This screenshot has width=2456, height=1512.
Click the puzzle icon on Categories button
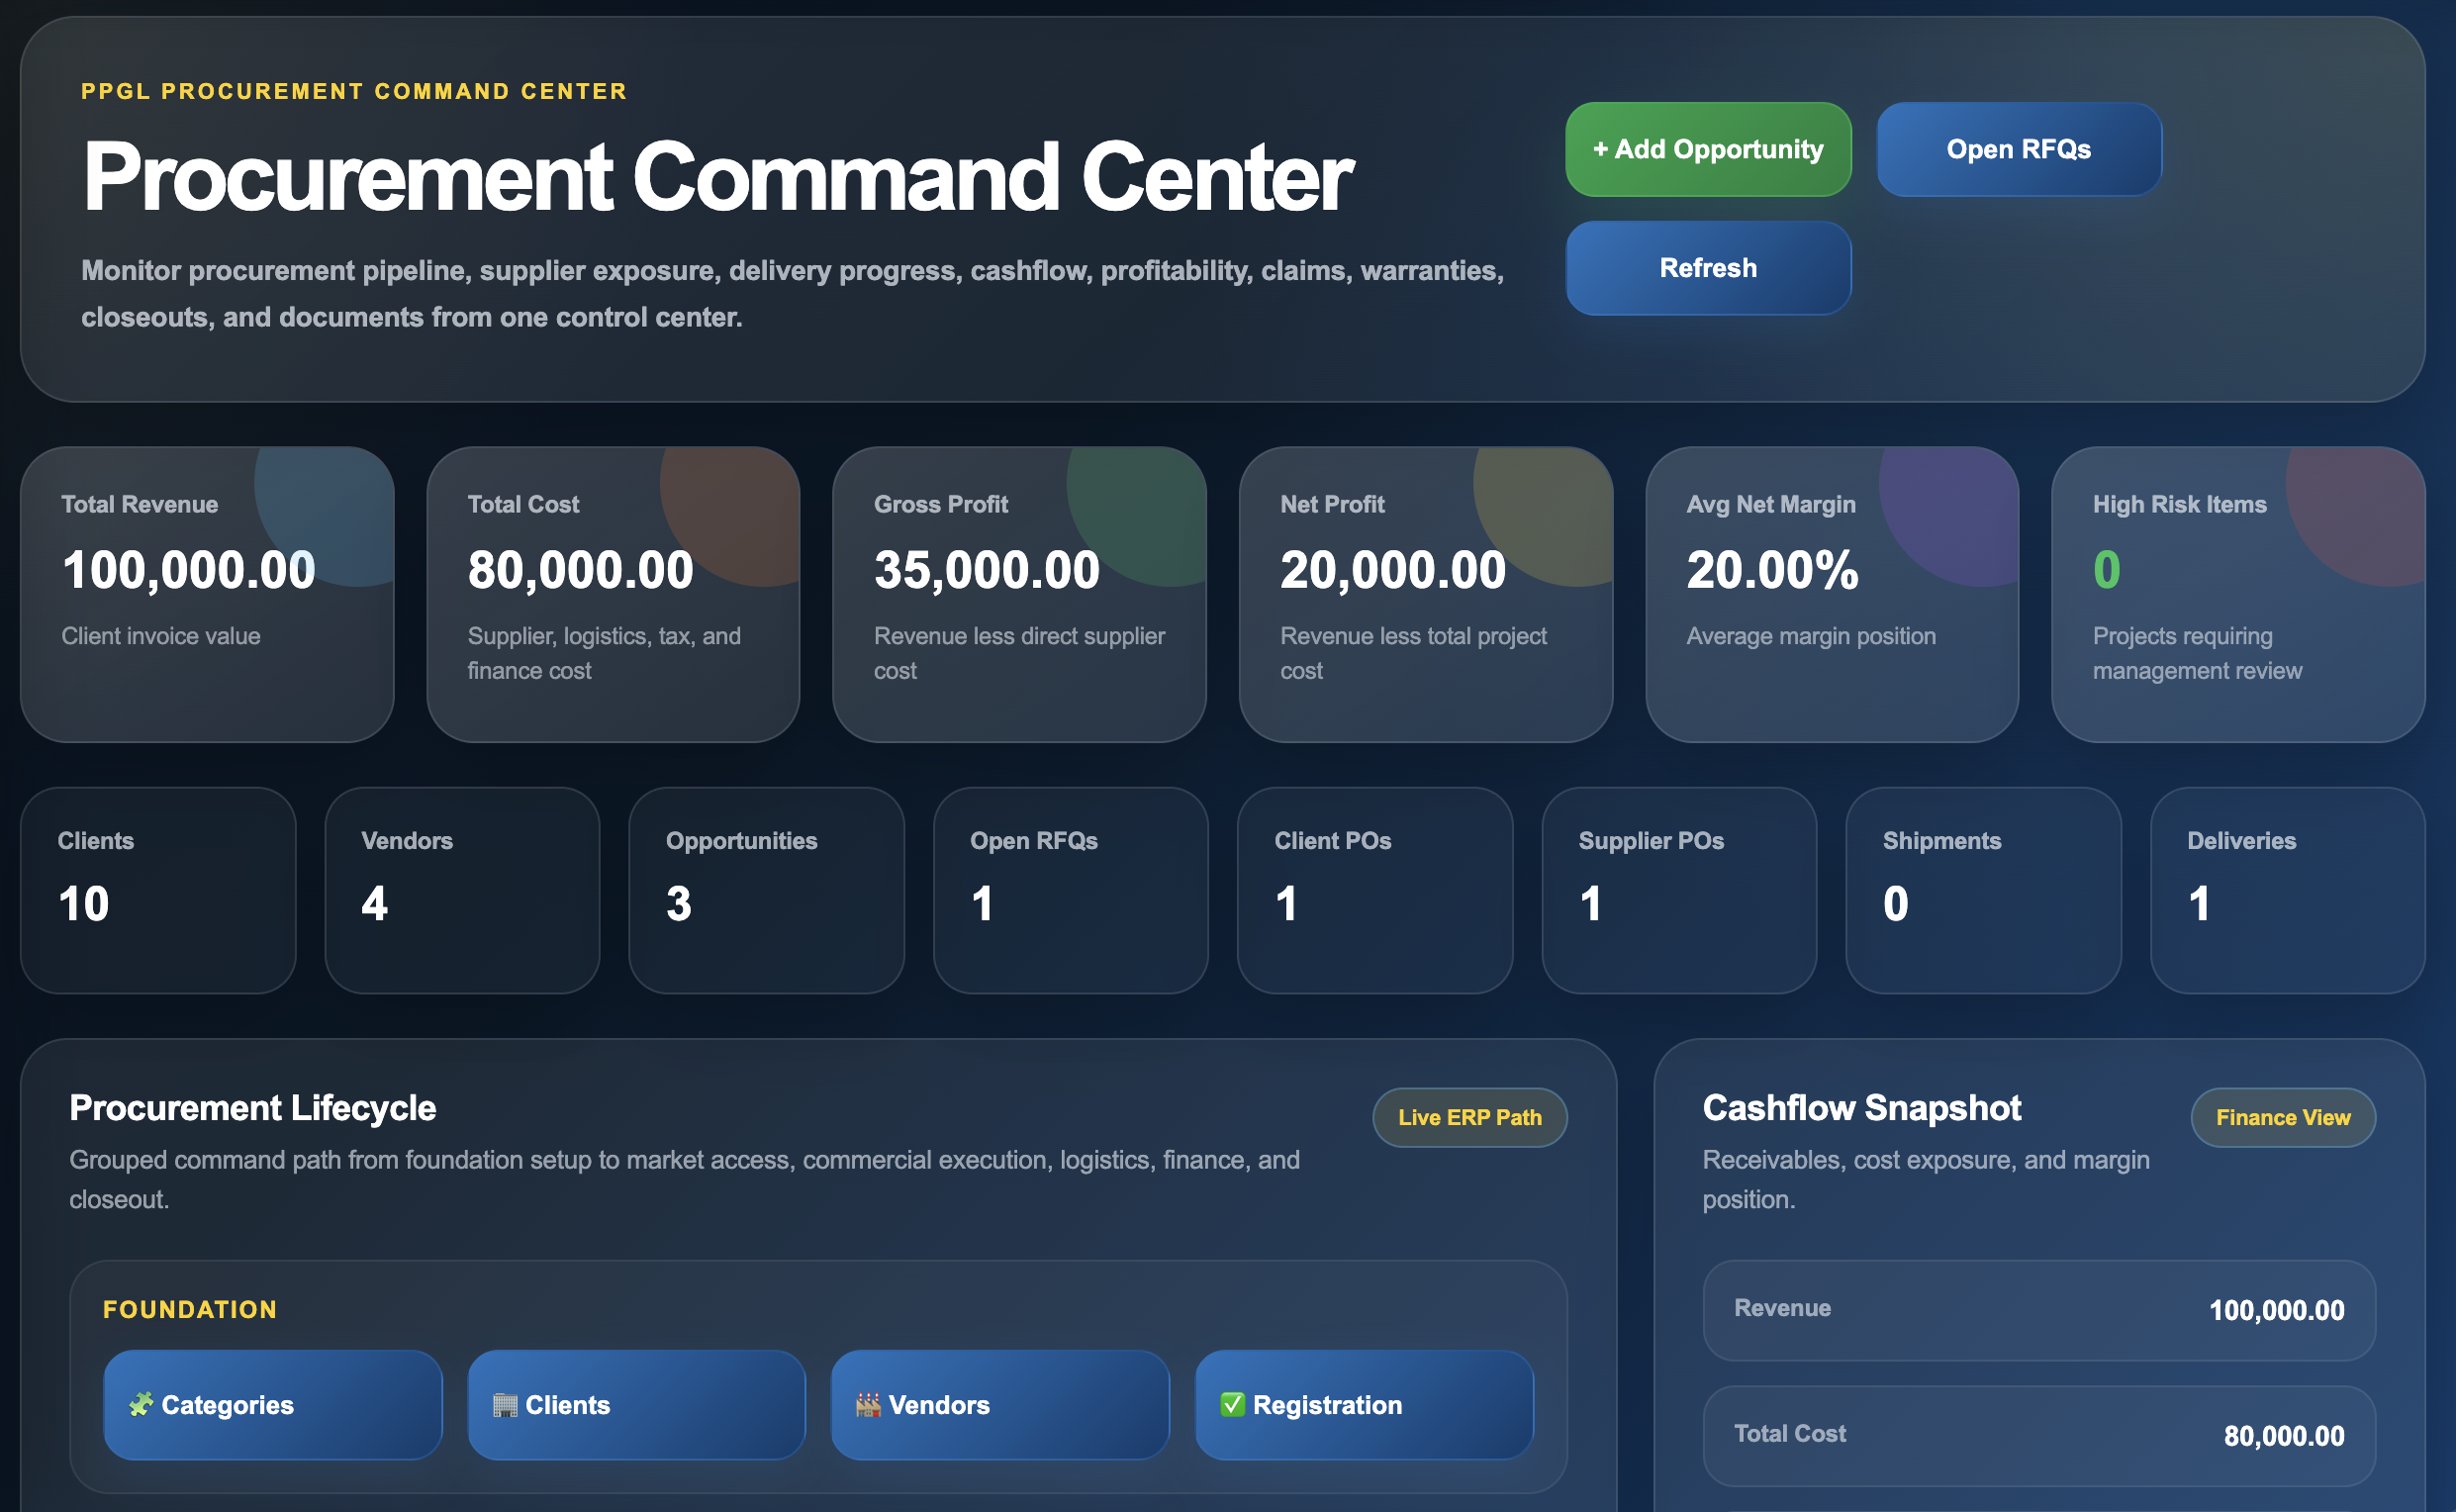tap(140, 1405)
